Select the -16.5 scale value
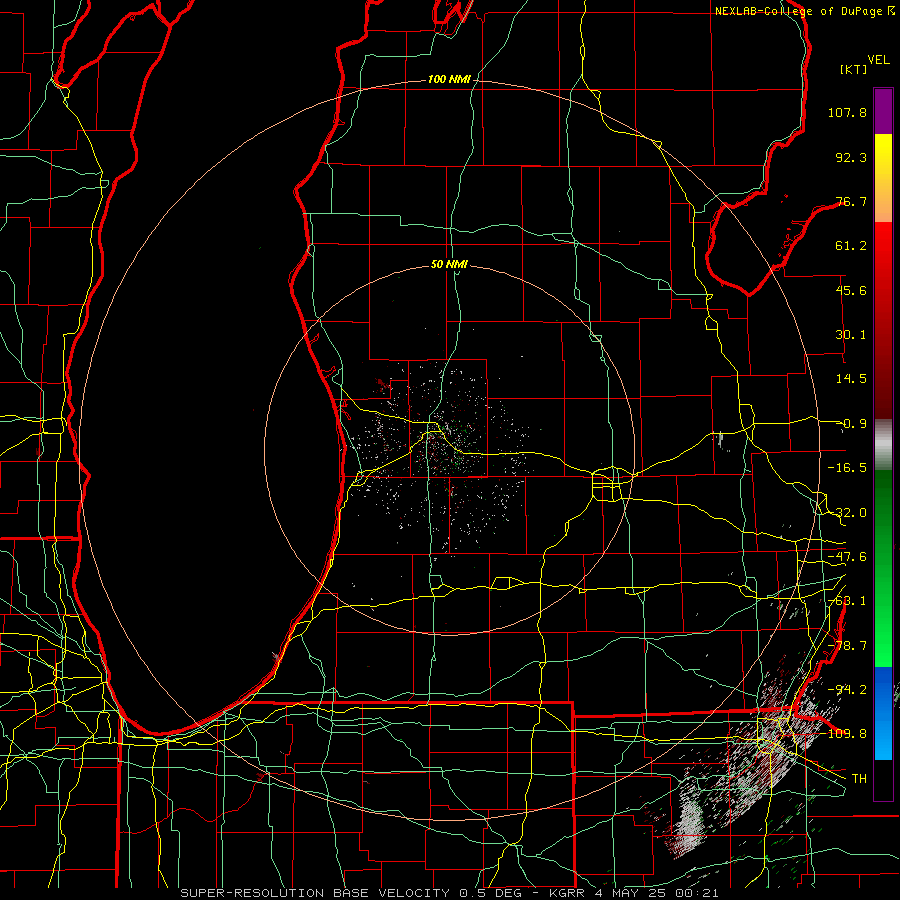Viewport: 900px width, 900px height. 847,468
